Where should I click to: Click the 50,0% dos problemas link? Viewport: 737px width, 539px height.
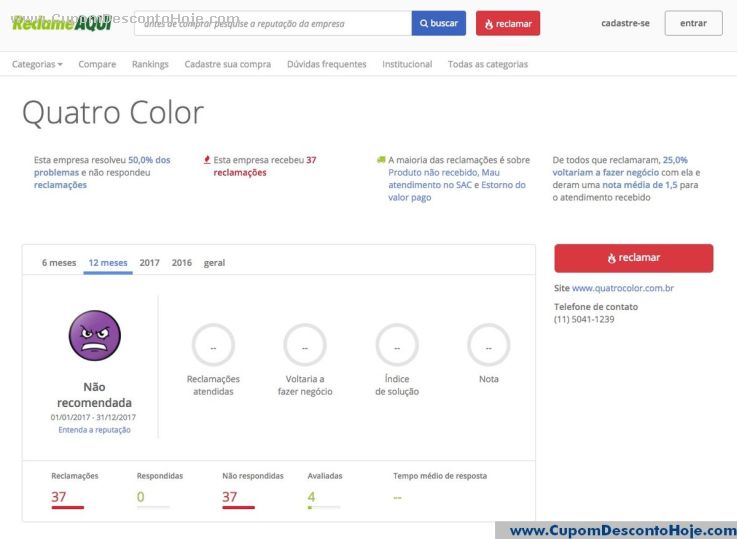pos(102,166)
